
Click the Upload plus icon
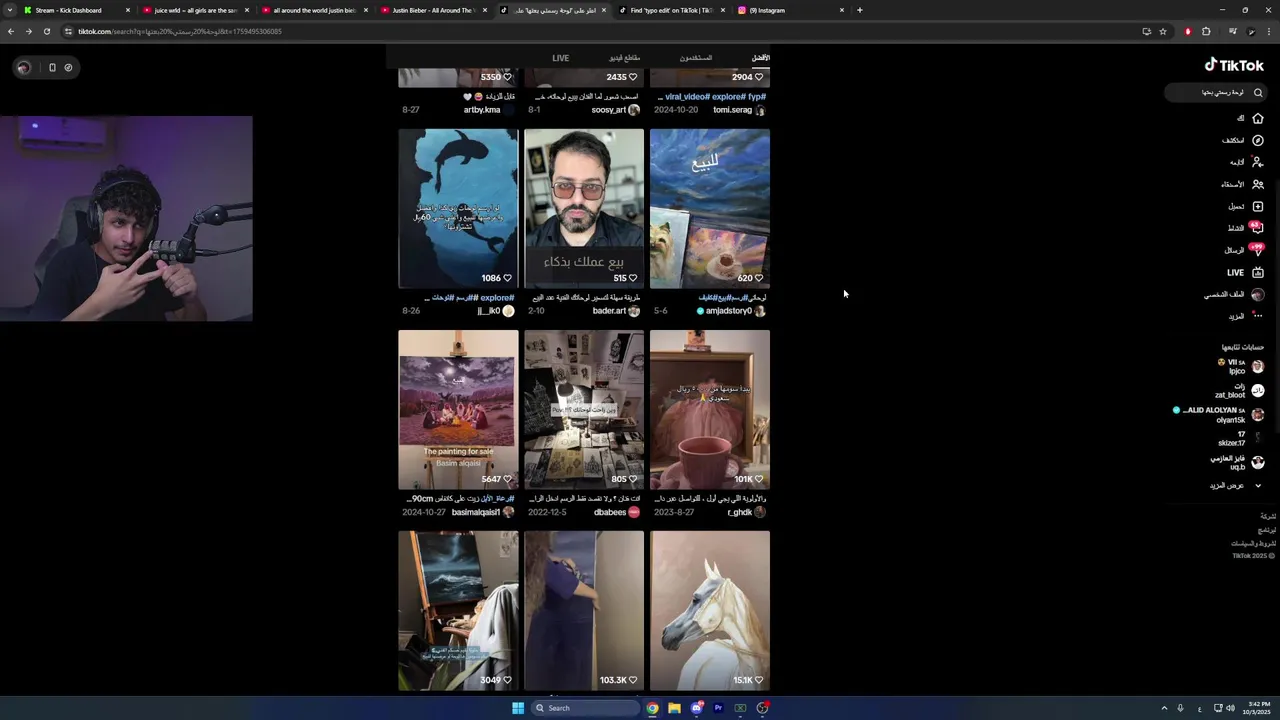pyautogui.click(x=1258, y=206)
